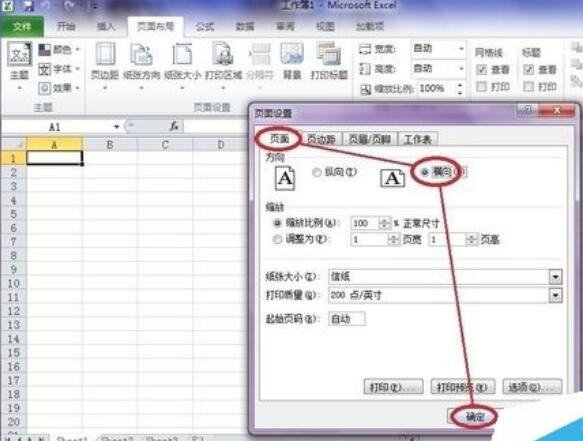The height and width of the screenshot is (441, 583).
Task: Click the 起始页码 input field
Action: tap(347, 319)
